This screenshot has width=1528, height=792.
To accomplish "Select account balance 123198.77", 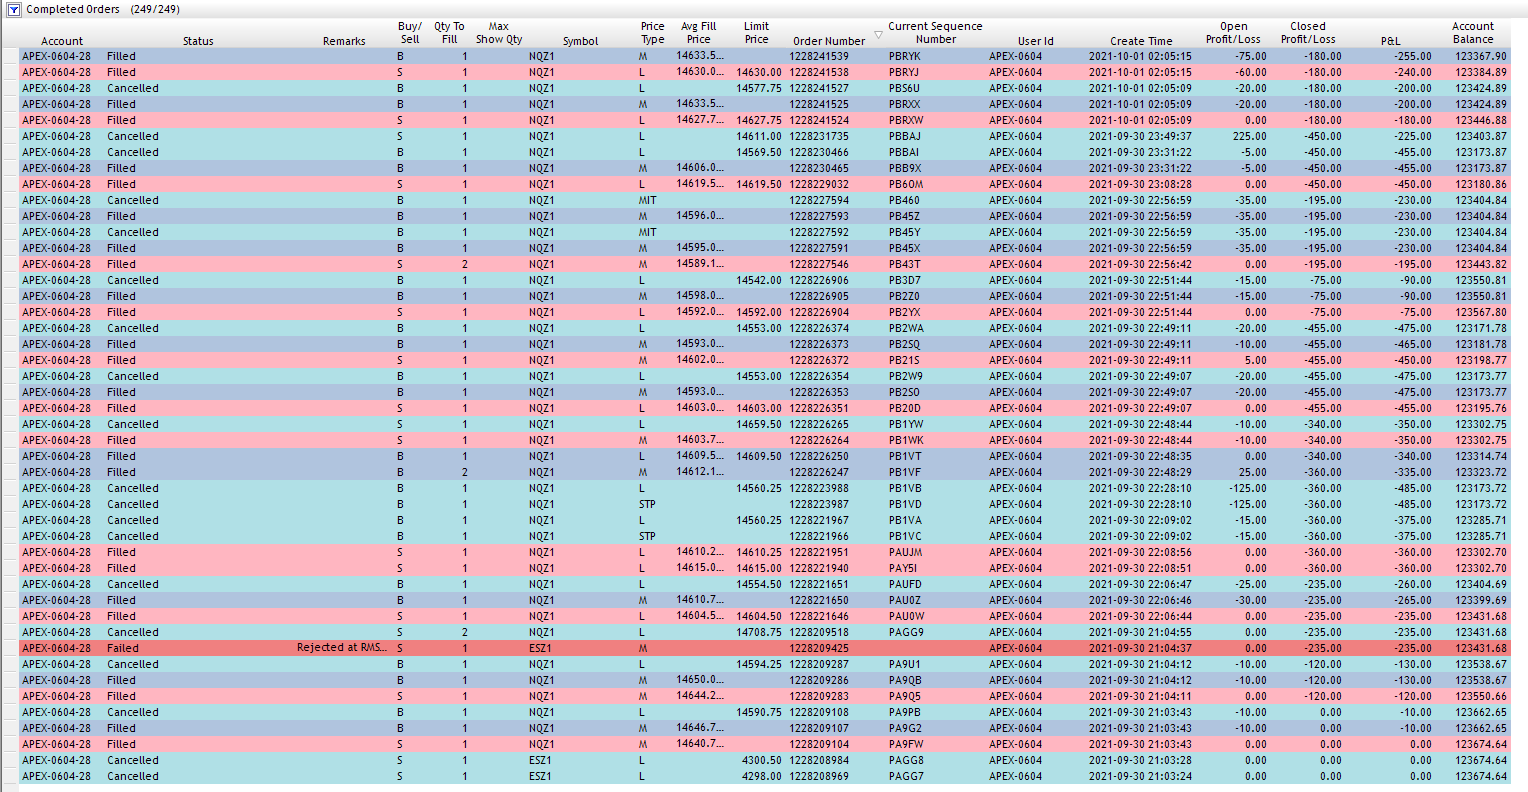I will pyautogui.click(x=1481, y=360).
